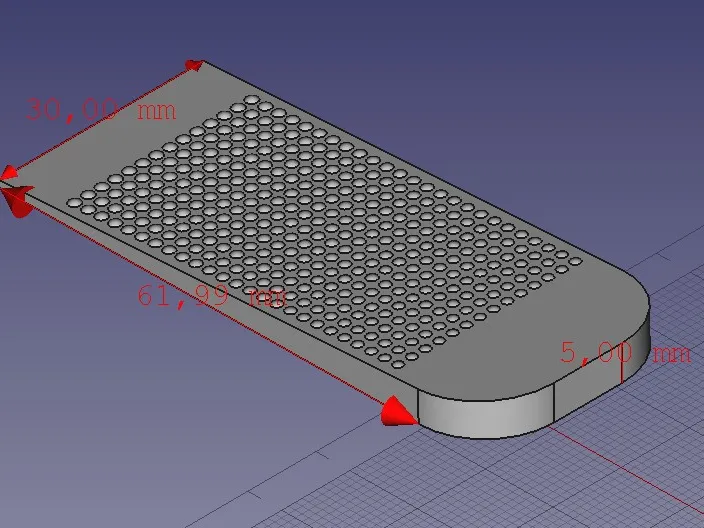Select the 61,99 mm dimension label

click(212, 296)
